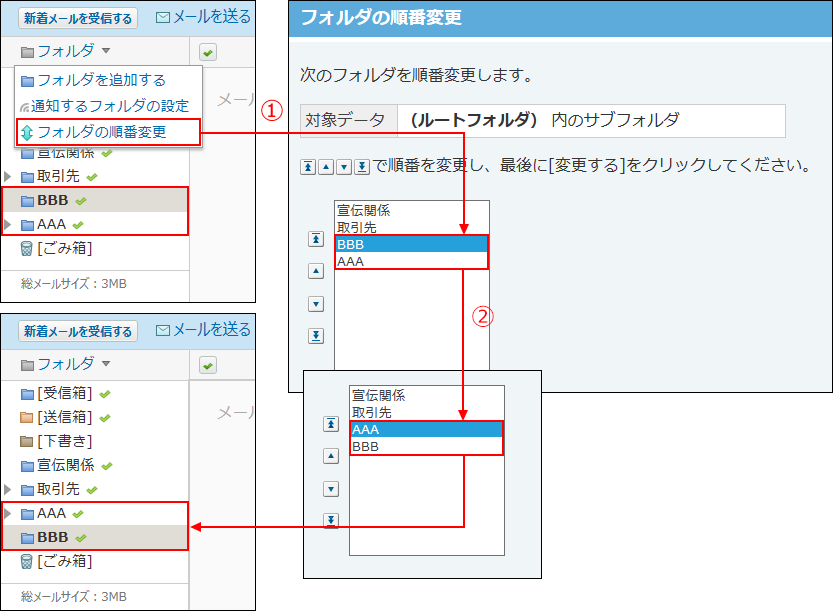Click checkmark beside [受信箱] in bottom panel
Viewport: 833px width, 611px height.
[105, 394]
